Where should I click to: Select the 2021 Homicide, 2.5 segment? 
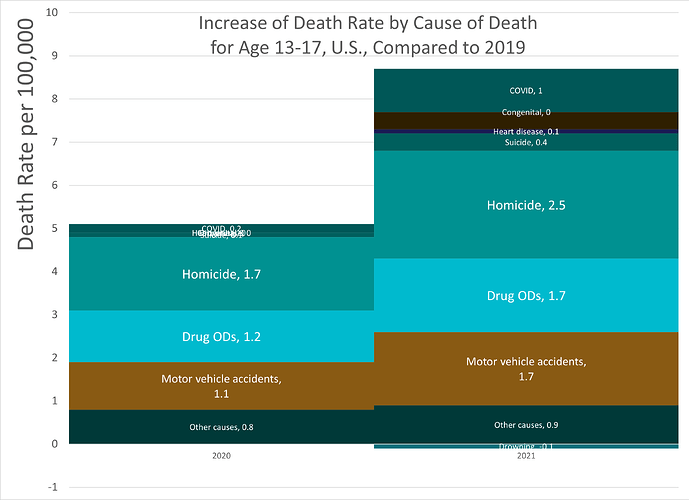pyautogui.click(x=526, y=205)
